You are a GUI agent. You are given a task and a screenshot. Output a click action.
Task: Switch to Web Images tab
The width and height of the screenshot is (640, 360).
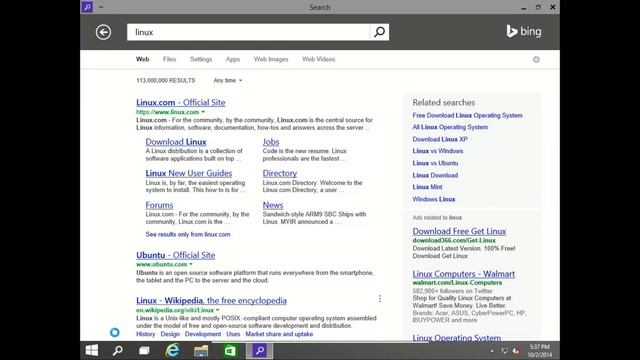pos(271,59)
